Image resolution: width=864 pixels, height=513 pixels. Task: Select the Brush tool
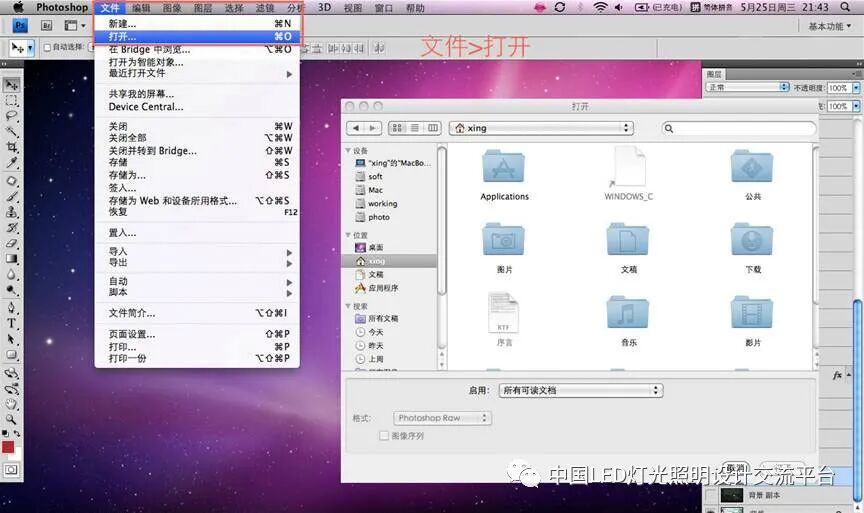click(12, 197)
